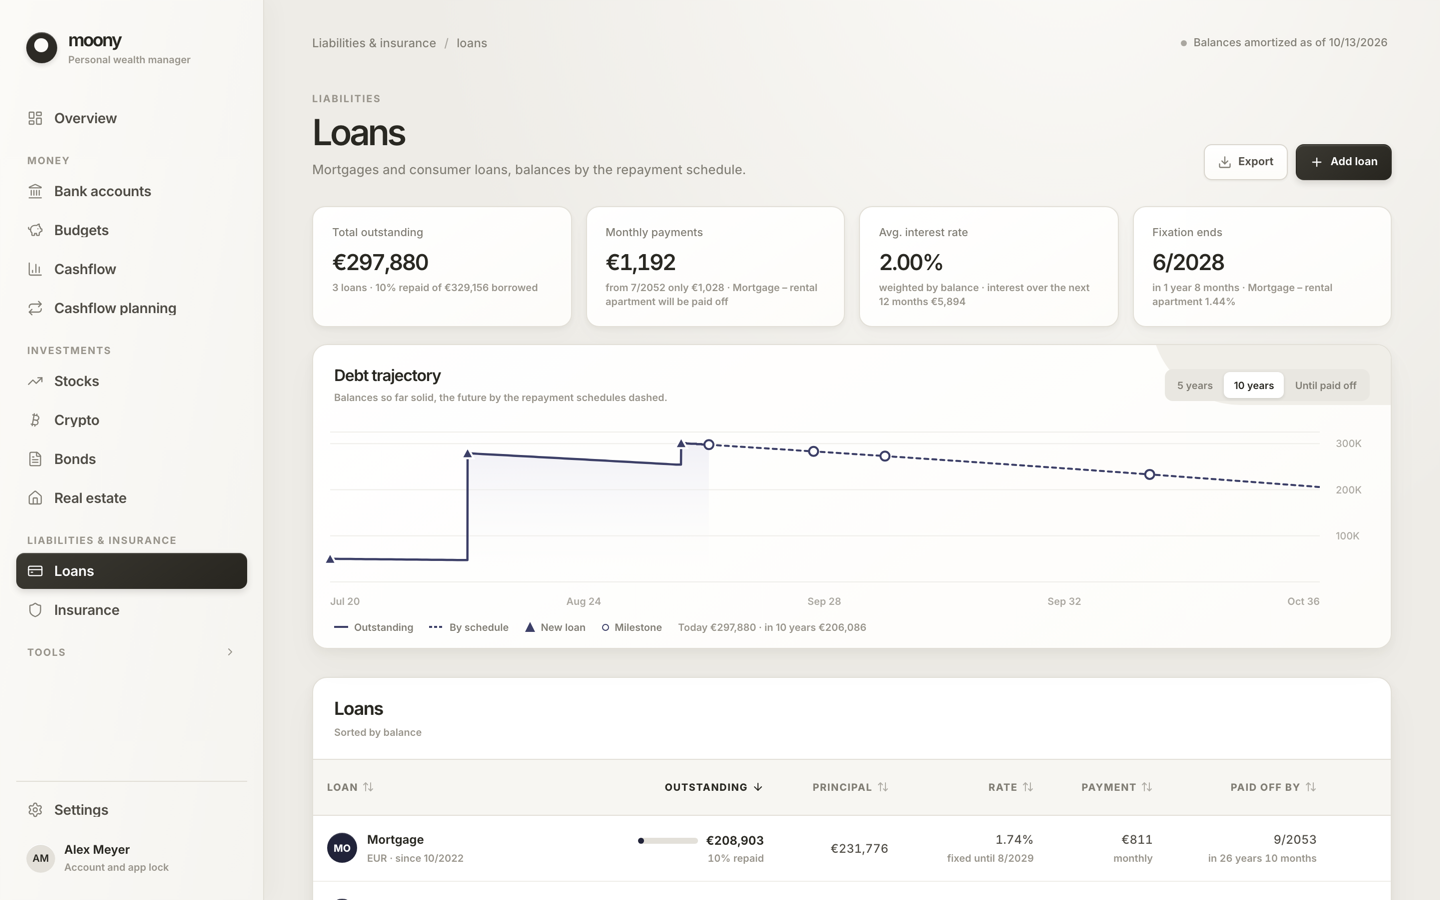Toggle the New loan legend entry
Viewport: 1440px width, 900px height.
coord(555,628)
